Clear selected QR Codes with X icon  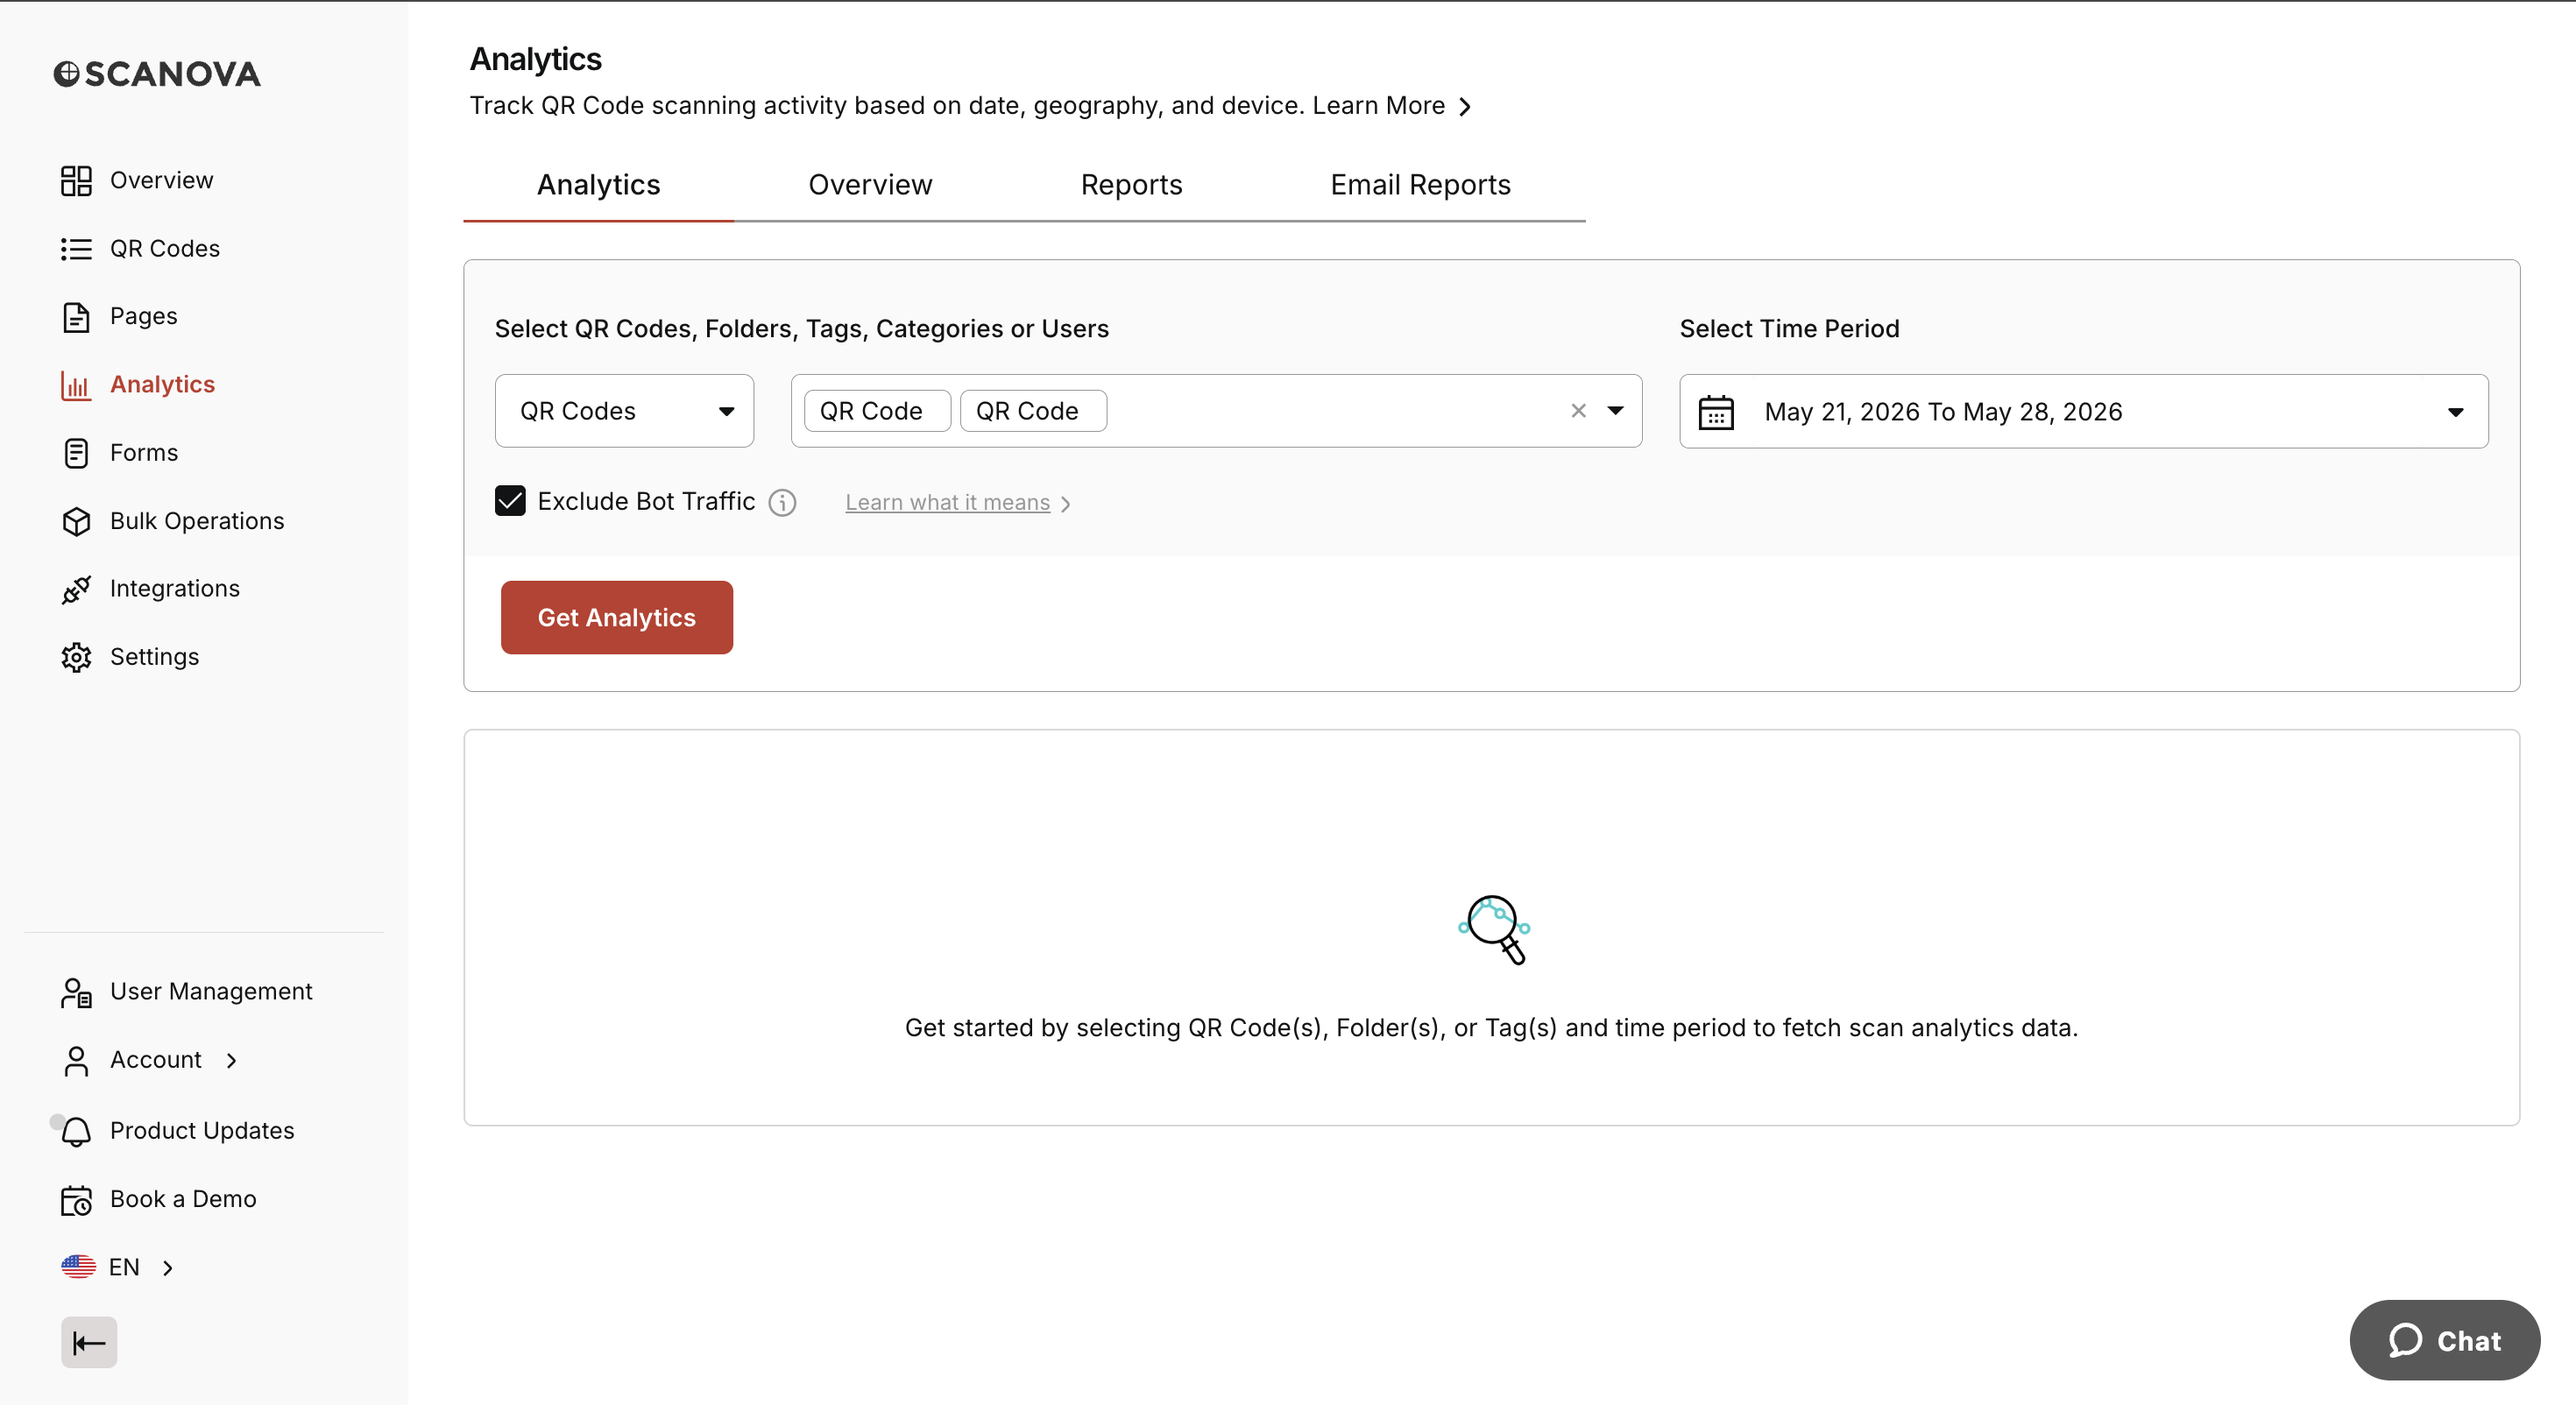tap(1578, 411)
